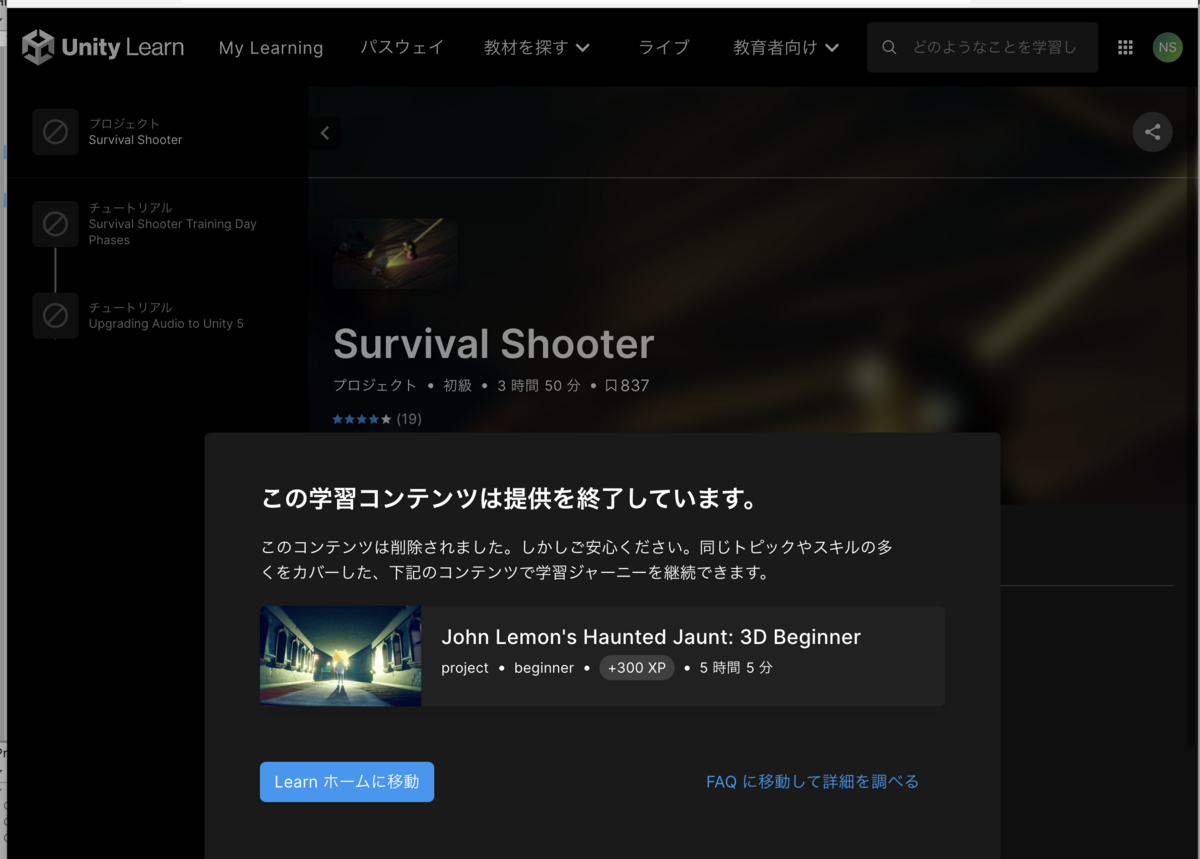Screen dimensions: 1200x859
Task: Open My Learning page
Action: 271,47
